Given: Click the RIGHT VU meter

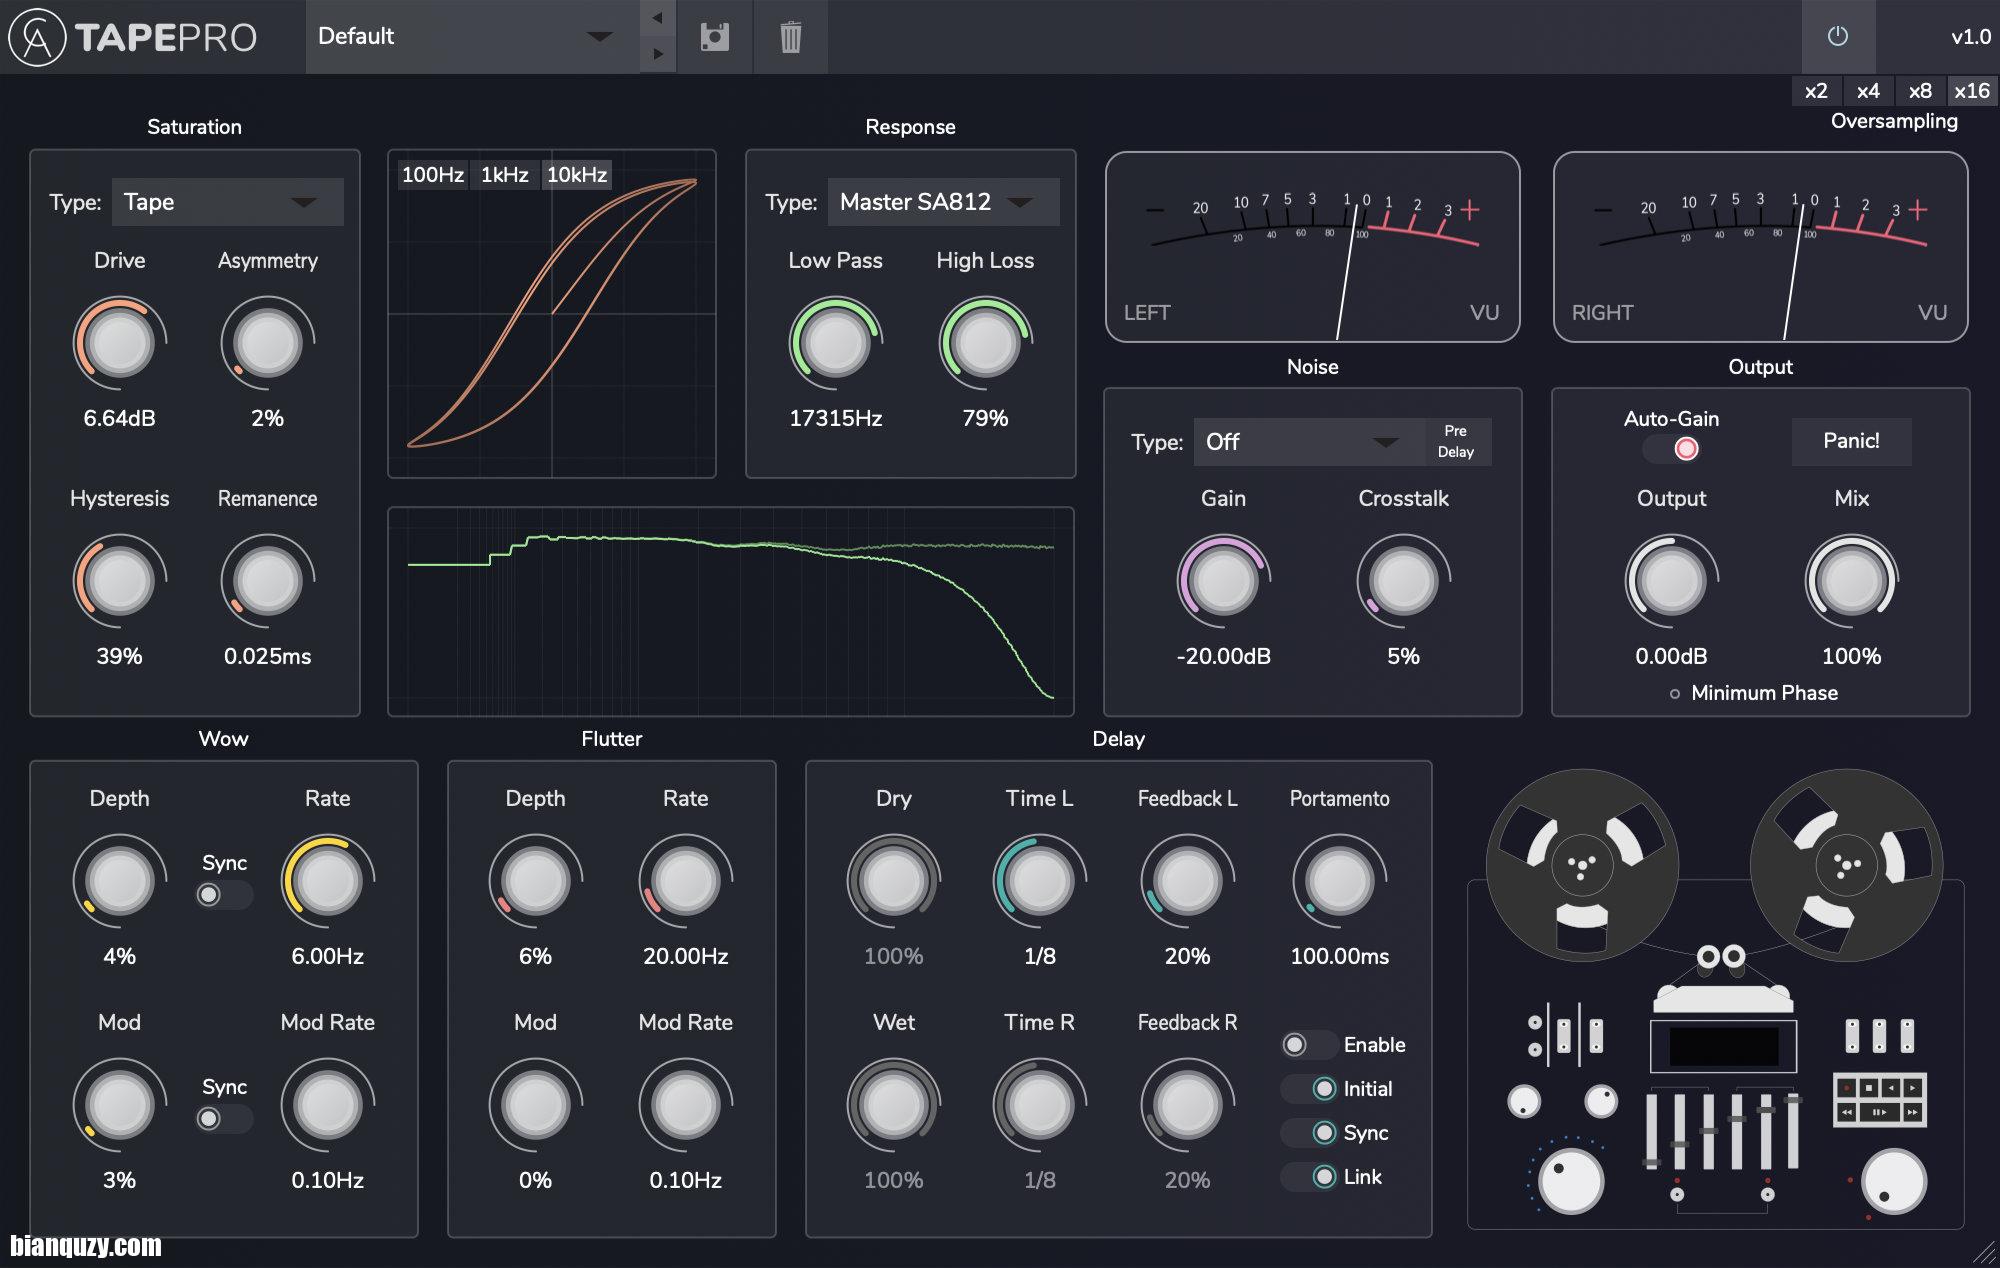Looking at the screenshot, I should [1760, 247].
